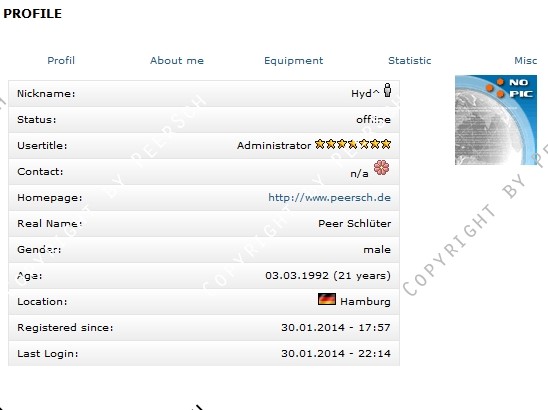The height and width of the screenshot is (410, 548).
Task: Switch to the Profil tab
Action: 61,60
